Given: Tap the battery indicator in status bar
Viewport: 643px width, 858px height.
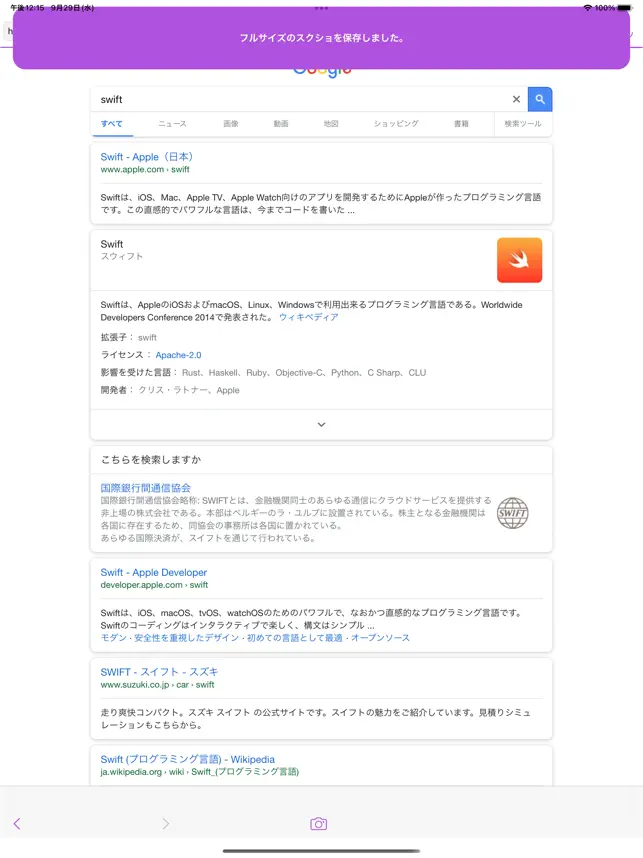Looking at the screenshot, I should click(x=624, y=8).
